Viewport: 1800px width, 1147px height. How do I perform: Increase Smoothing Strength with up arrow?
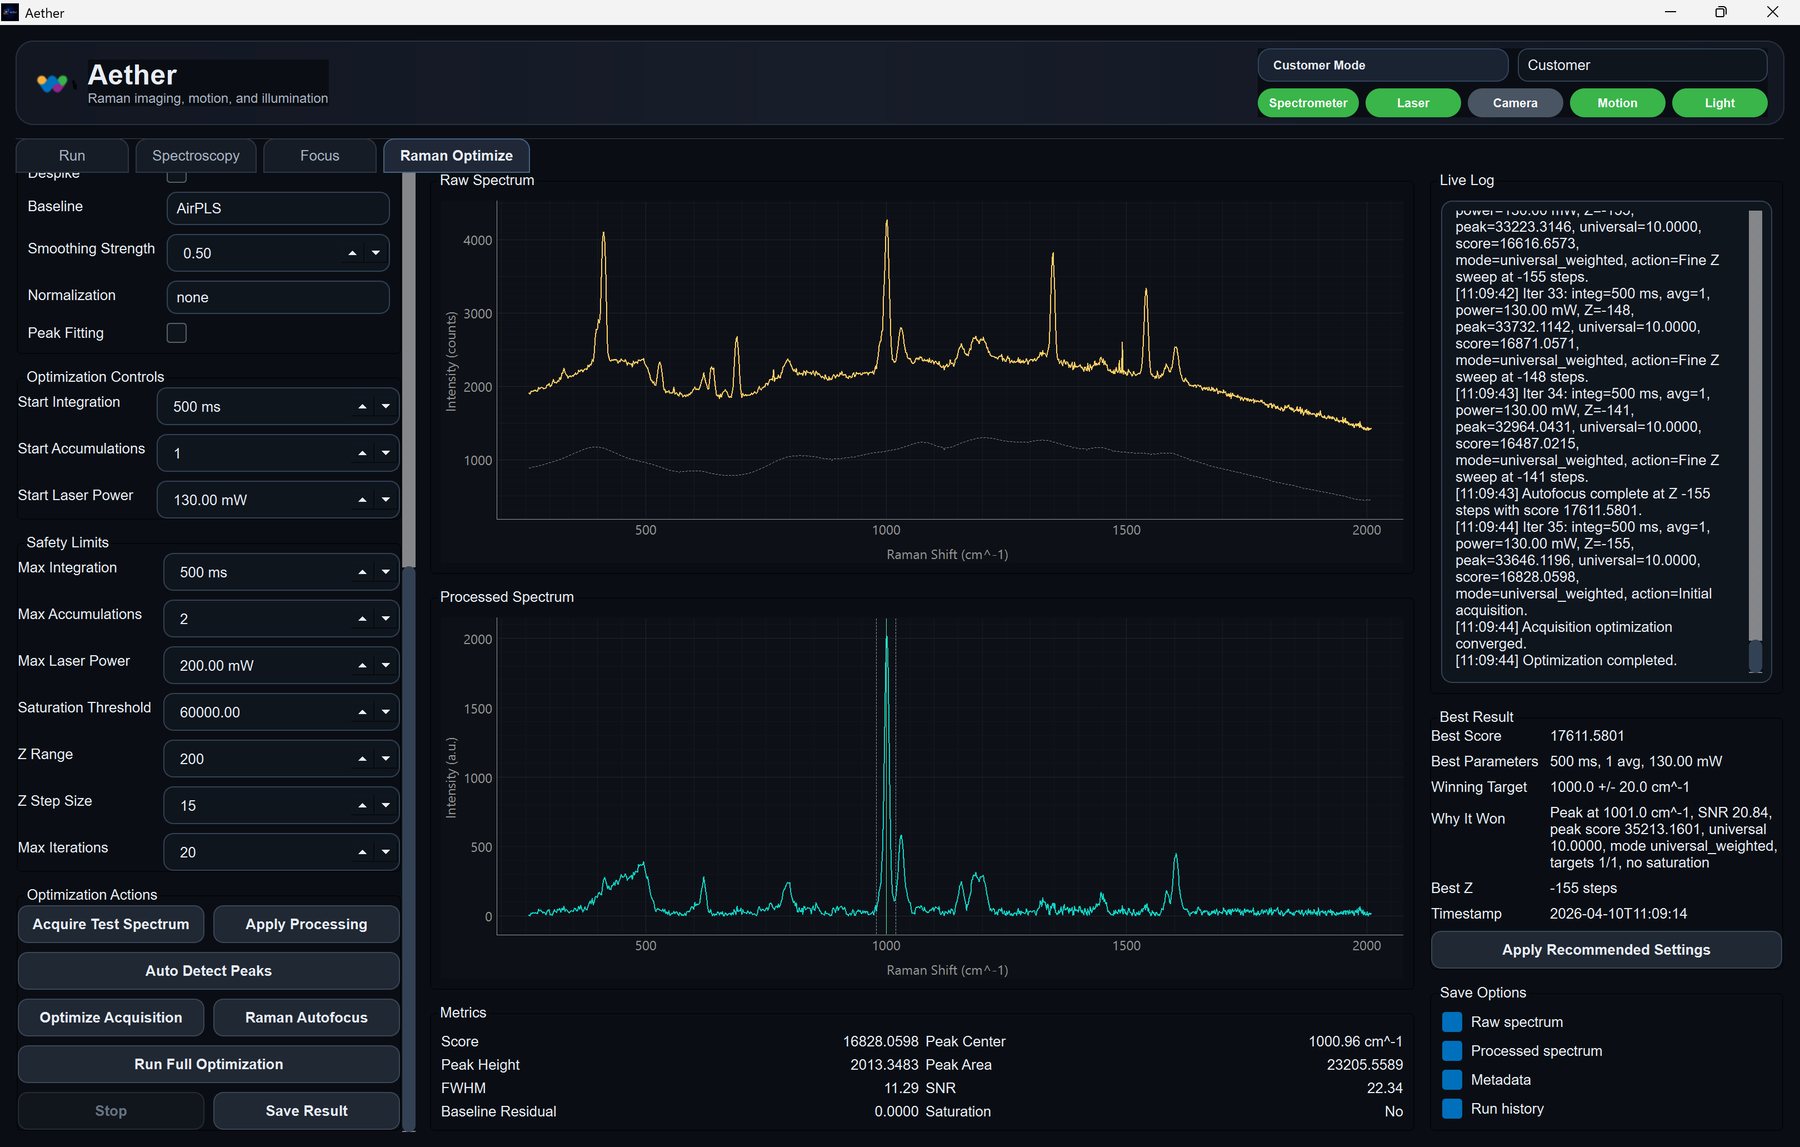coord(352,253)
